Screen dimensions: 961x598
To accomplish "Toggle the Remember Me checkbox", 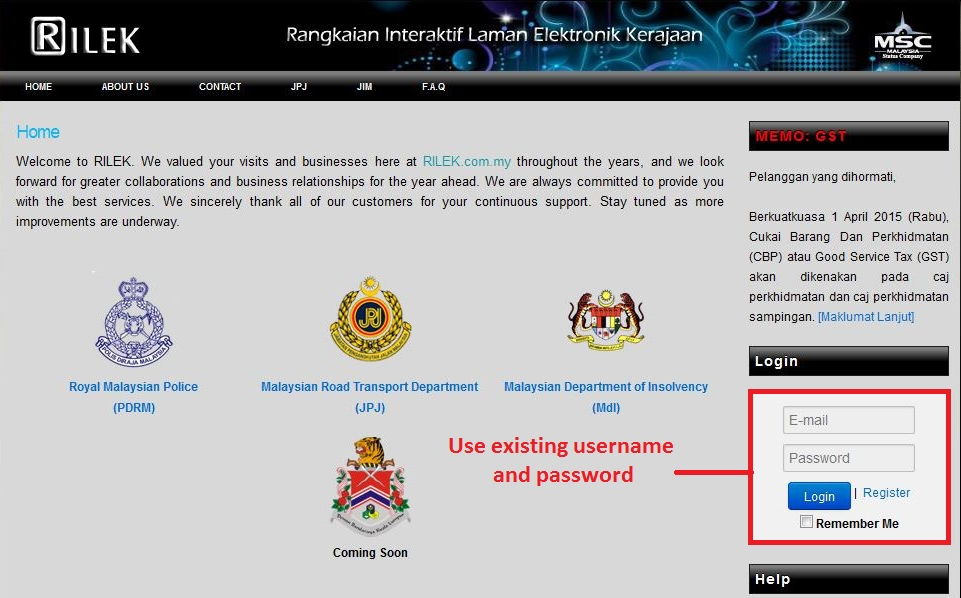I will (x=807, y=522).
